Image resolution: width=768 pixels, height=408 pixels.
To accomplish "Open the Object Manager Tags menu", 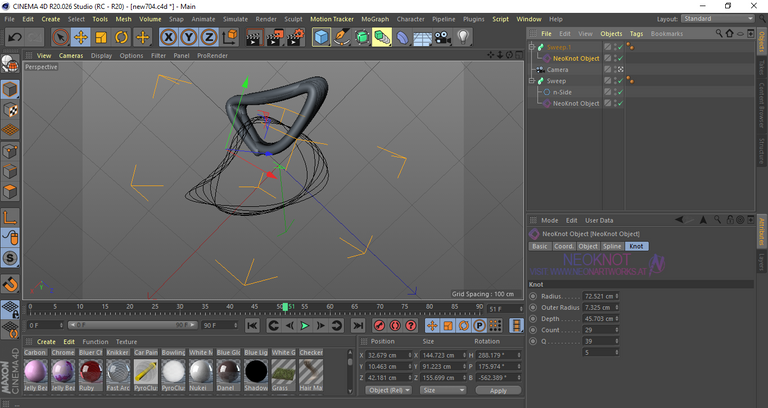I will tap(636, 34).
